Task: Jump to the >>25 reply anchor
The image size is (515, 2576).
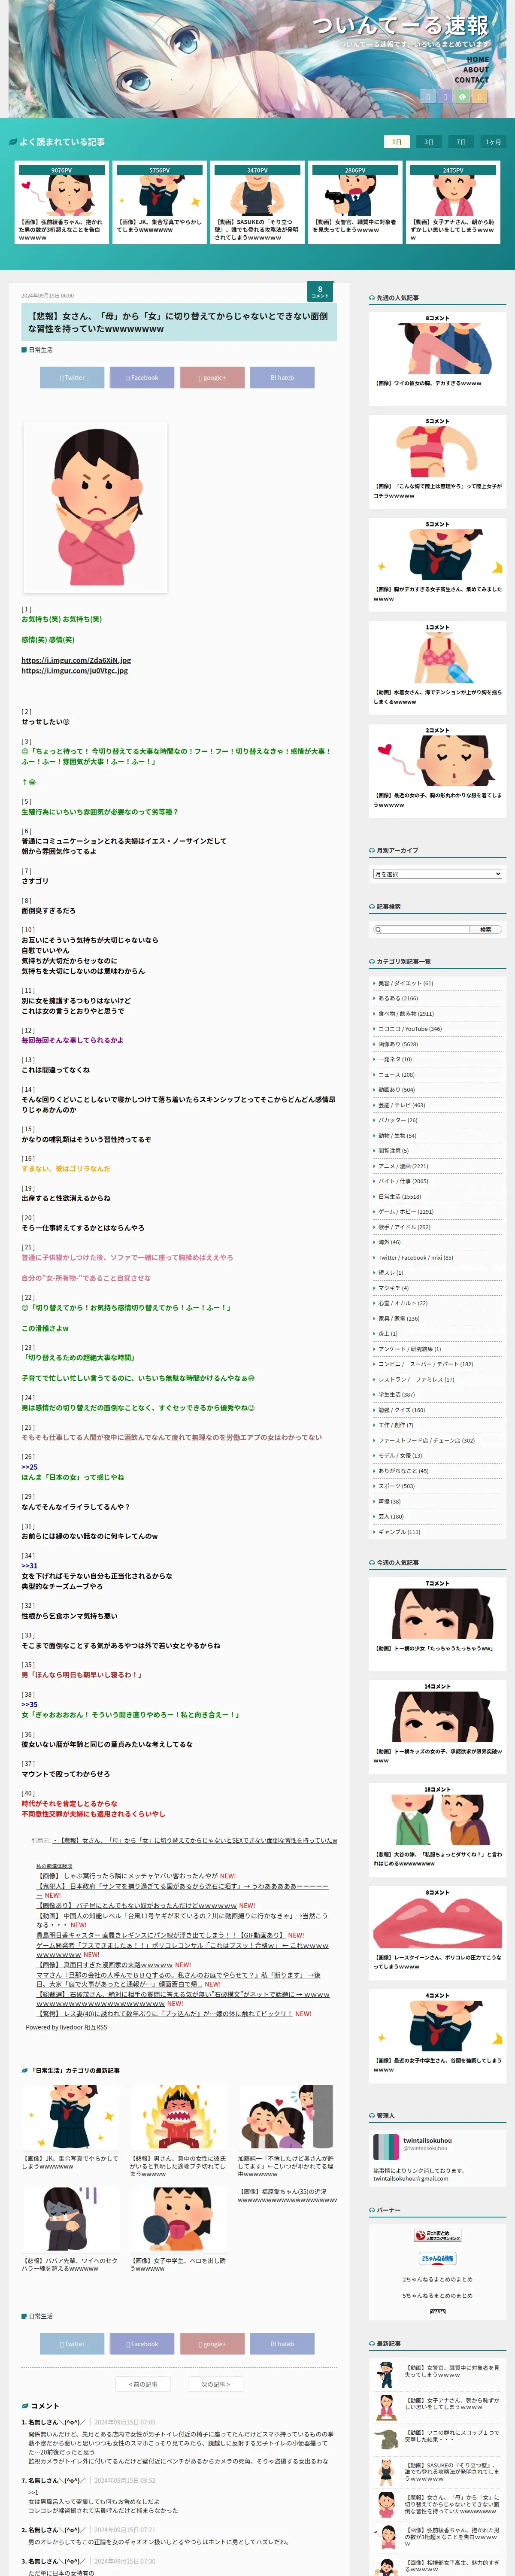Action: (30, 1466)
